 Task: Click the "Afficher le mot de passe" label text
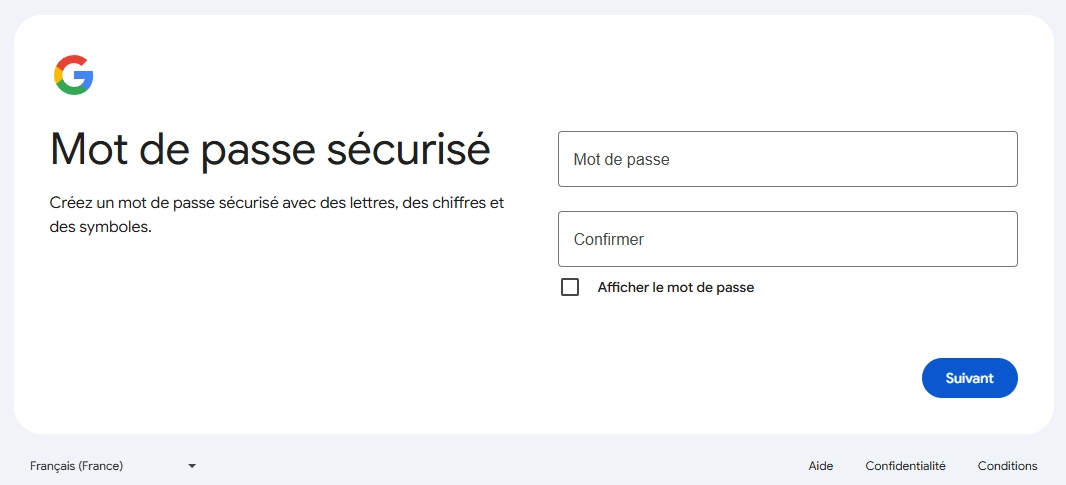(675, 288)
